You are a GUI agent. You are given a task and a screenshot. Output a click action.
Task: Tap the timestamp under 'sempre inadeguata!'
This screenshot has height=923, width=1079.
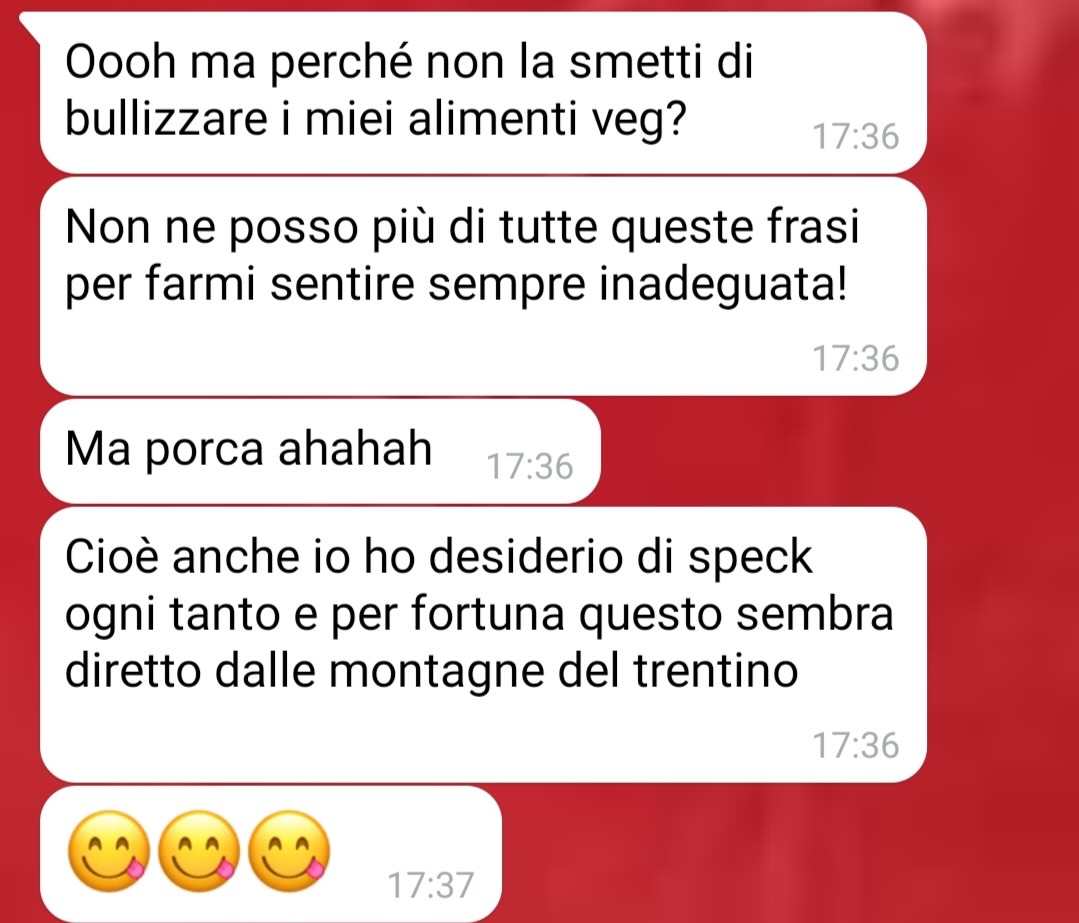pyautogui.click(x=856, y=359)
